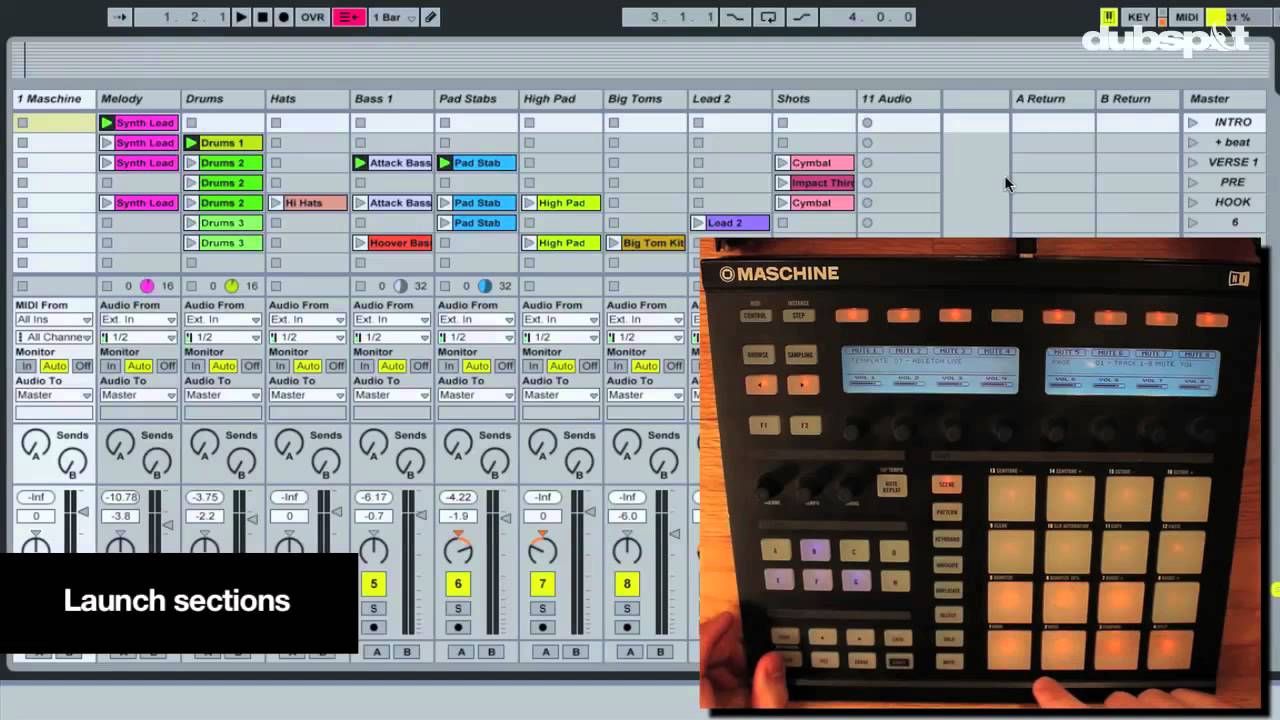Click the transport Play button
Viewport: 1280px width, 720px height.
coord(241,17)
